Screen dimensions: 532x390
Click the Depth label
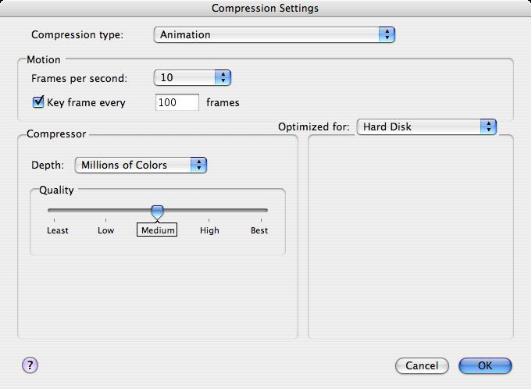coord(48,165)
